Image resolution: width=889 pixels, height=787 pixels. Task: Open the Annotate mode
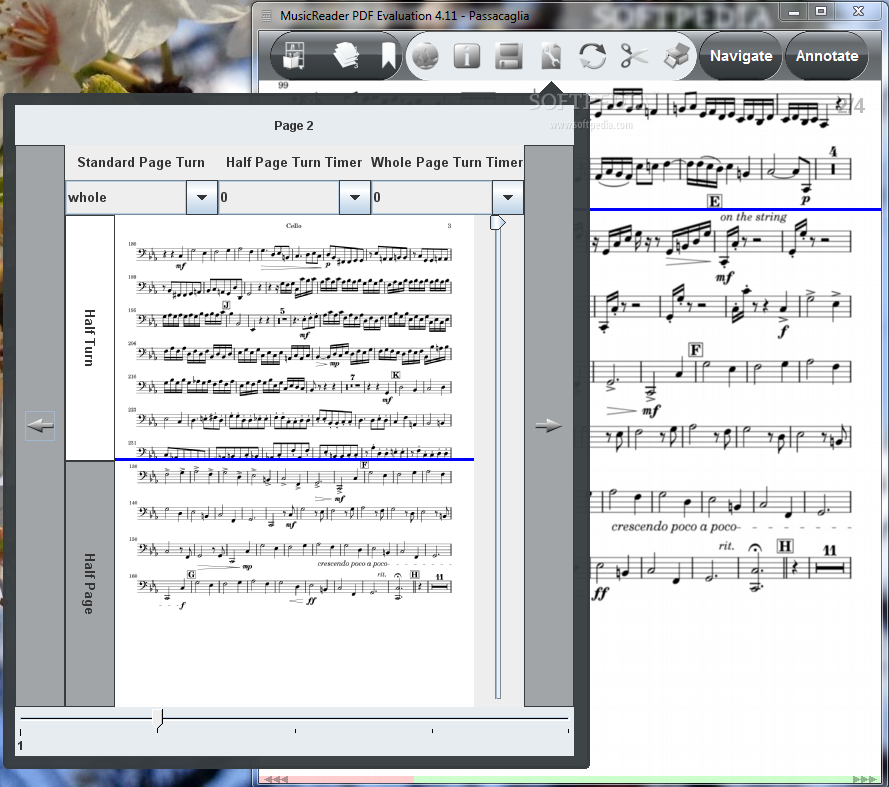coord(827,56)
